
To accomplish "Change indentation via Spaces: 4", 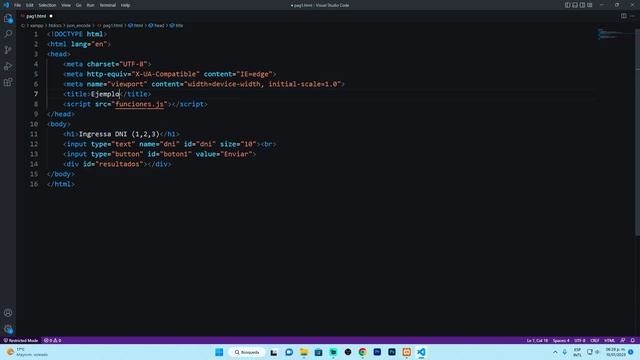I will point(561,340).
